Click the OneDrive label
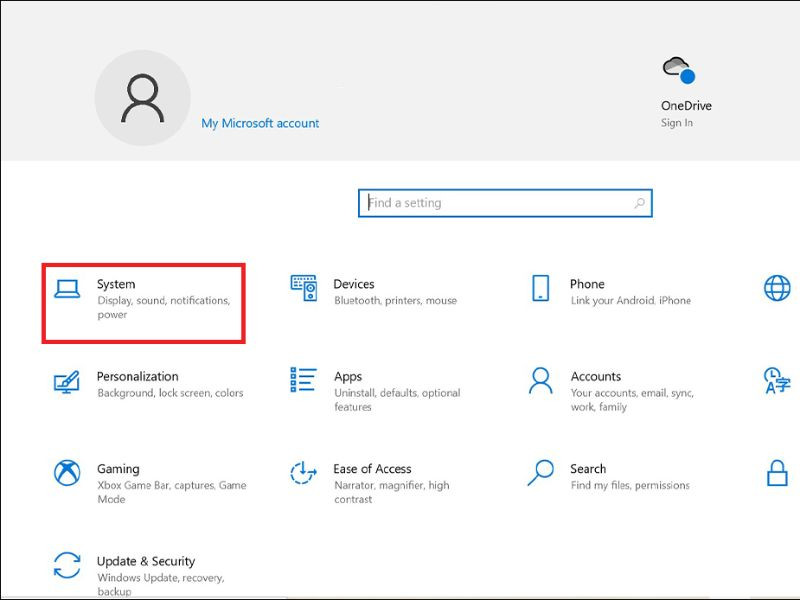 click(686, 106)
